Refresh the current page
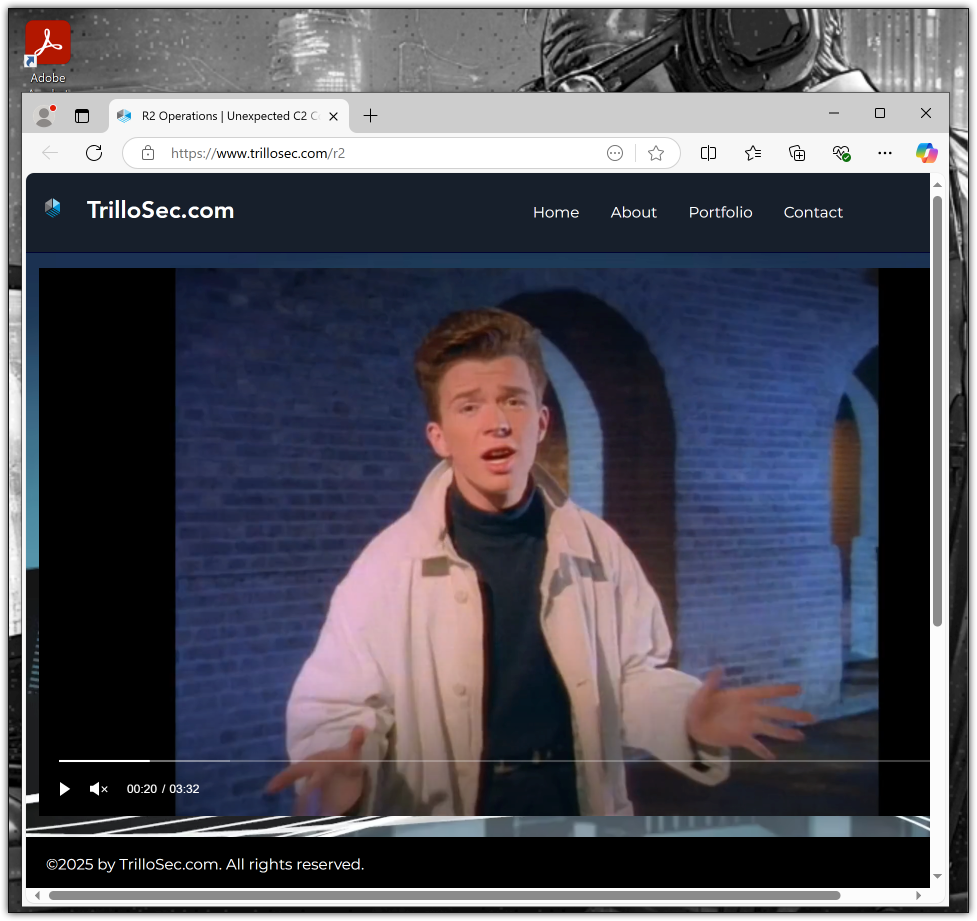 (x=94, y=153)
